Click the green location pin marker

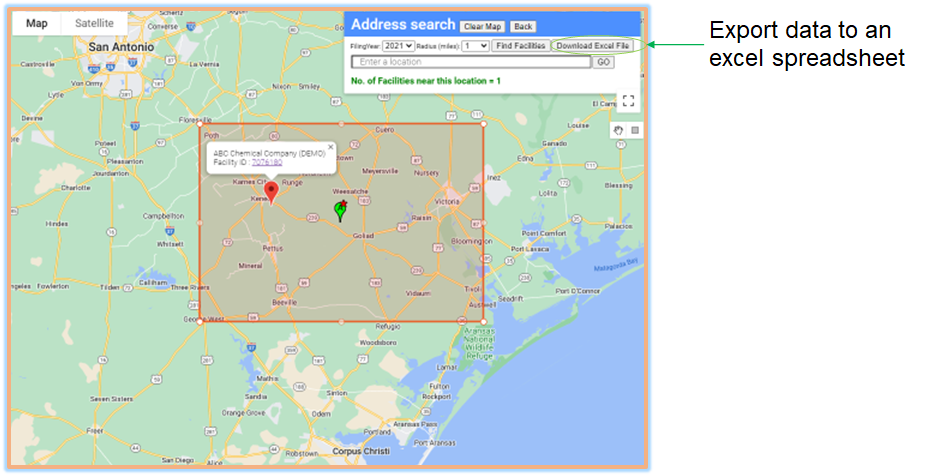coord(340,209)
